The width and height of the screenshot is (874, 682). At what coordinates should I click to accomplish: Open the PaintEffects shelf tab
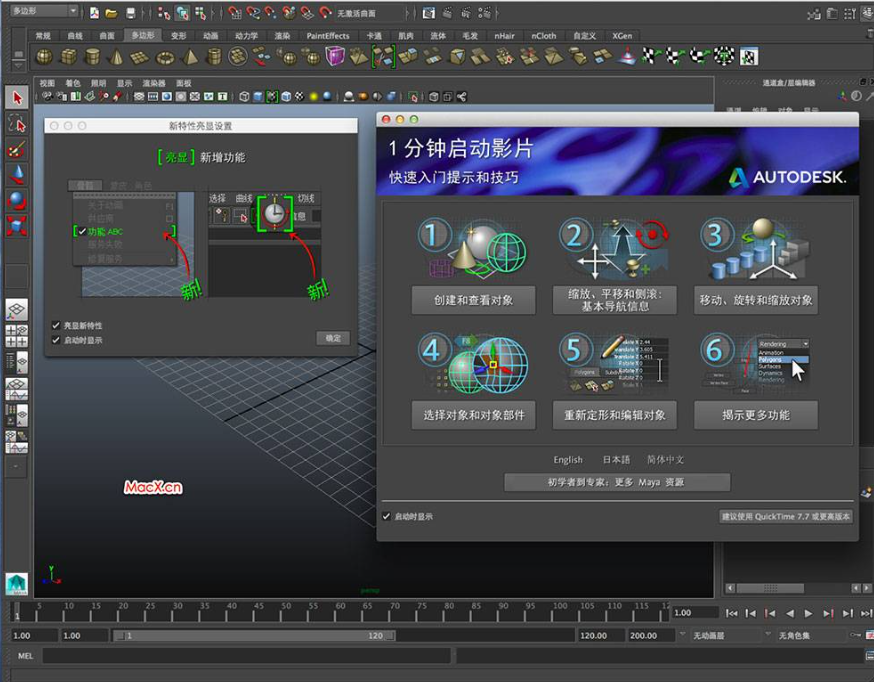[x=328, y=36]
